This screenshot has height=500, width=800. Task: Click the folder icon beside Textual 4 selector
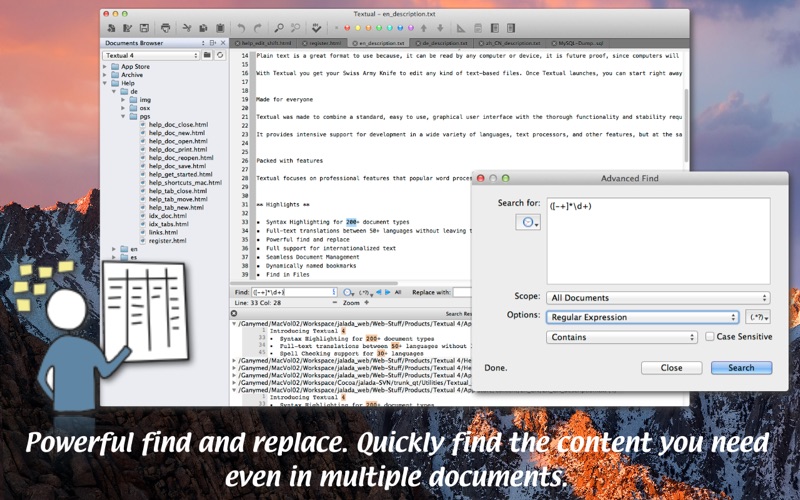(207, 55)
